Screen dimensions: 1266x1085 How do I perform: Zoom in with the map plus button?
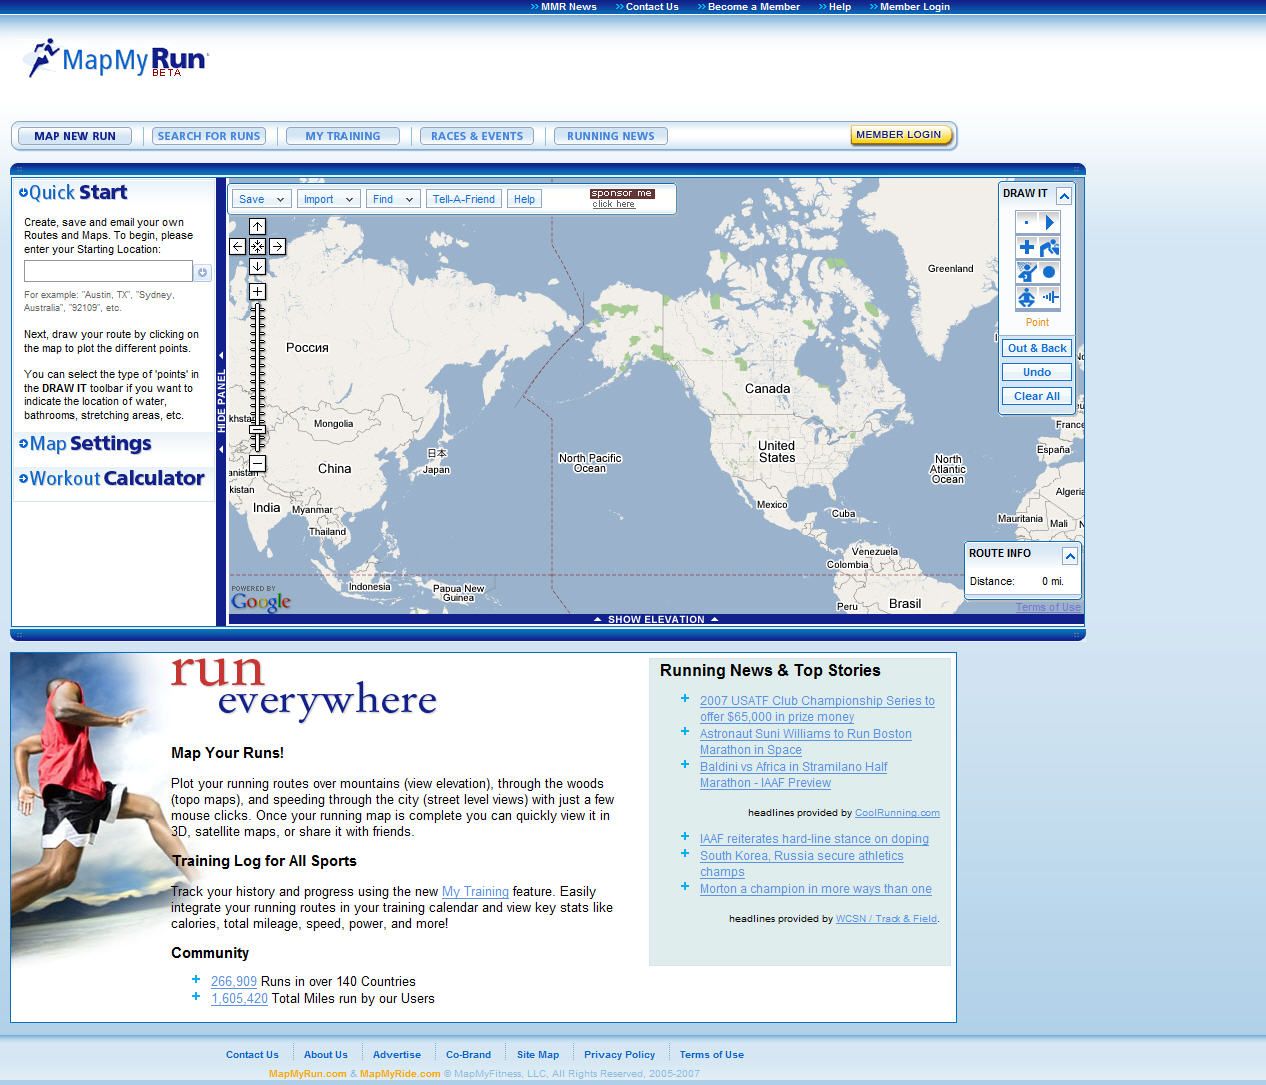click(257, 291)
